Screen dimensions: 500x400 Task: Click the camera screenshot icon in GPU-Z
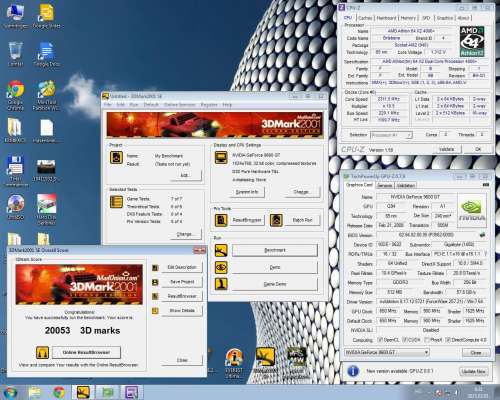click(x=486, y=184)
